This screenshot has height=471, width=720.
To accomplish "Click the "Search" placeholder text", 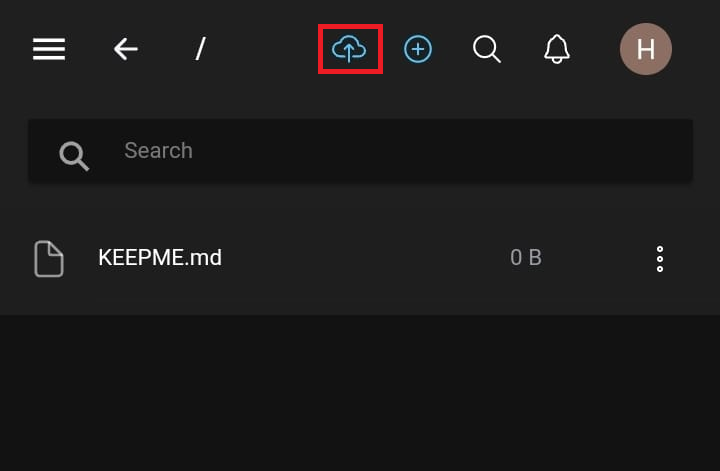I will 158,151.
